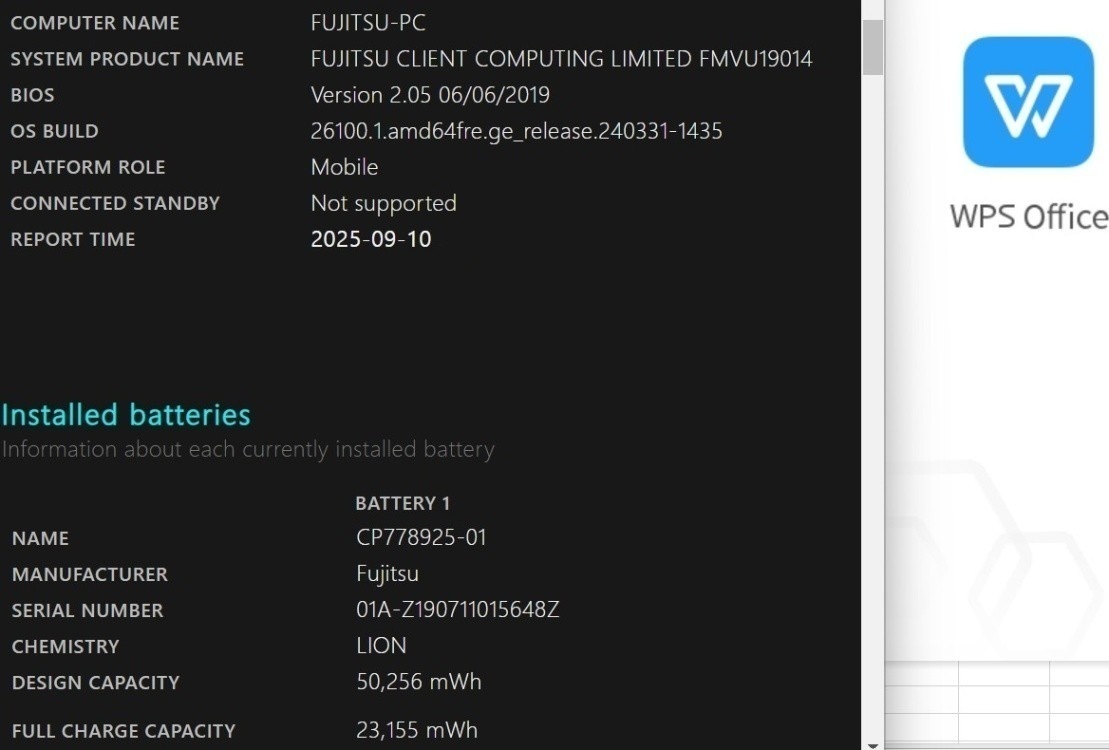
Task: Select the BIOS Version 2.05 value
Action: tap(430, 95)
